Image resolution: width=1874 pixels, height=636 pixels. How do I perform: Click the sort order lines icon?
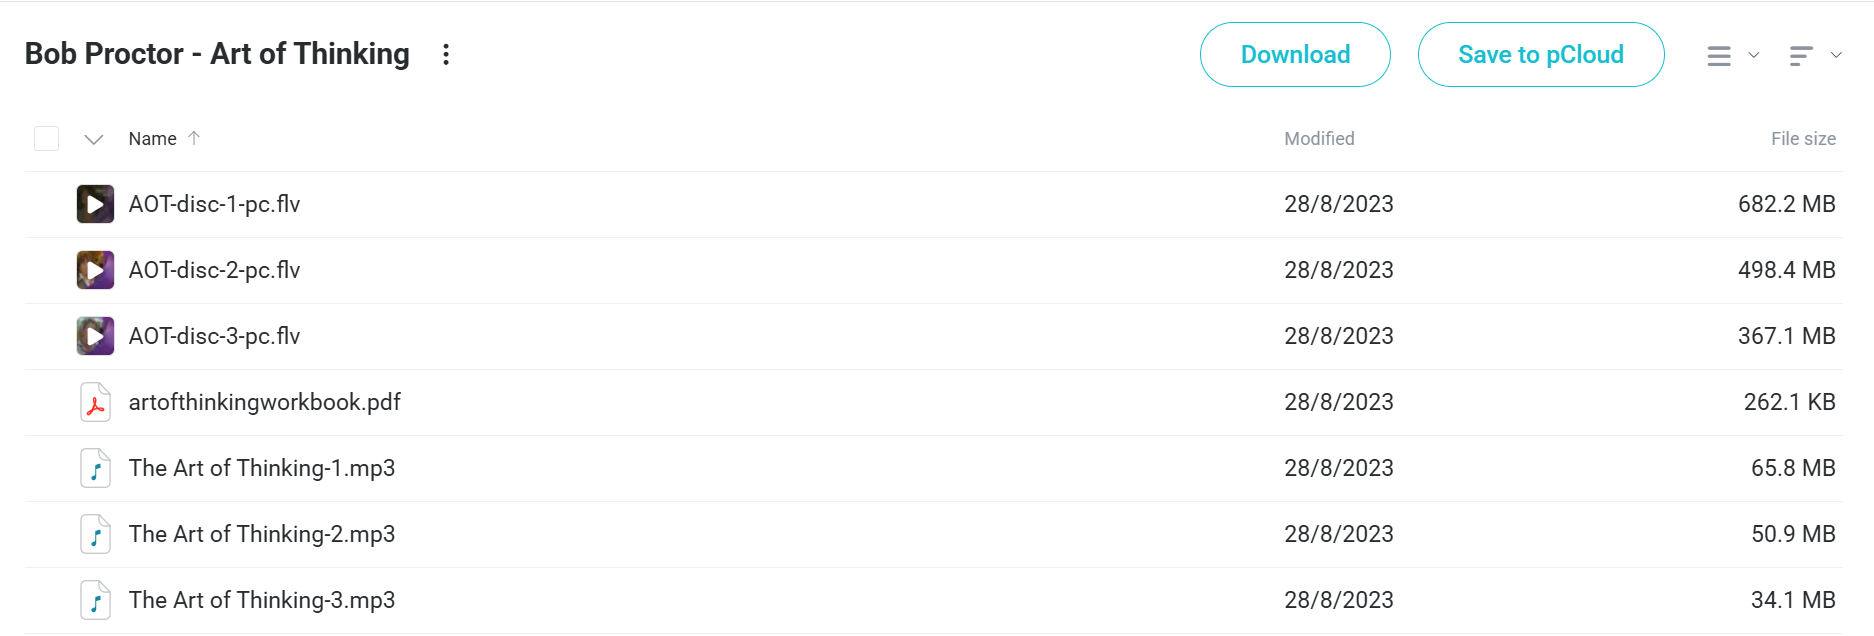point(1801,56)
